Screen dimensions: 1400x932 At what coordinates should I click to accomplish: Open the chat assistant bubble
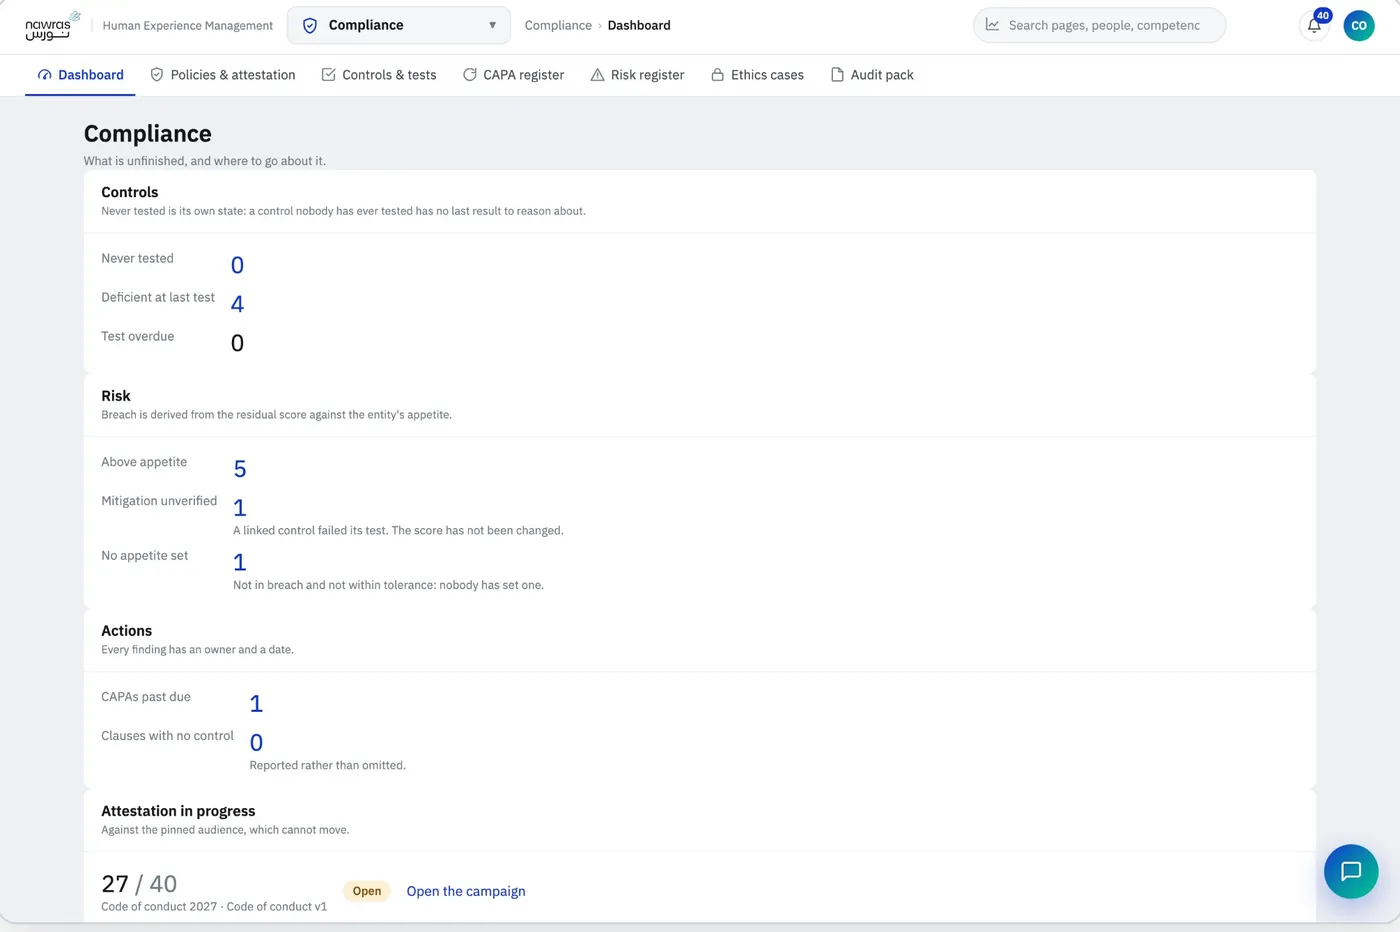point(1351,871)
